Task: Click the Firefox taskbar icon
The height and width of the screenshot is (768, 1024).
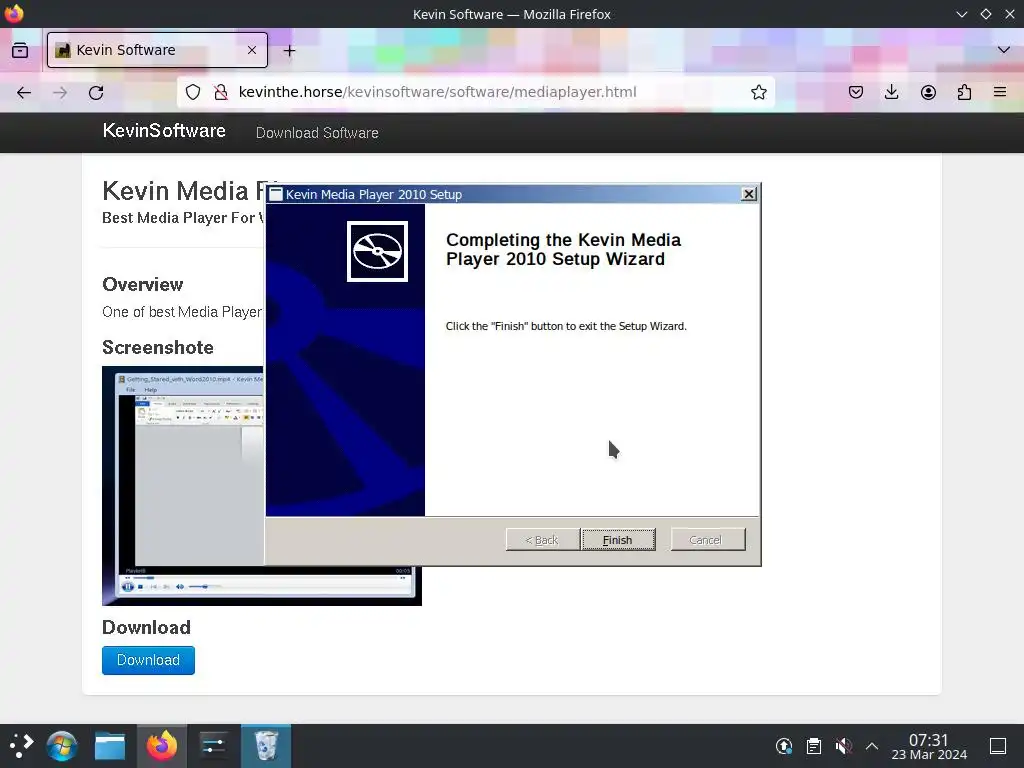Action: coord(161,746)
